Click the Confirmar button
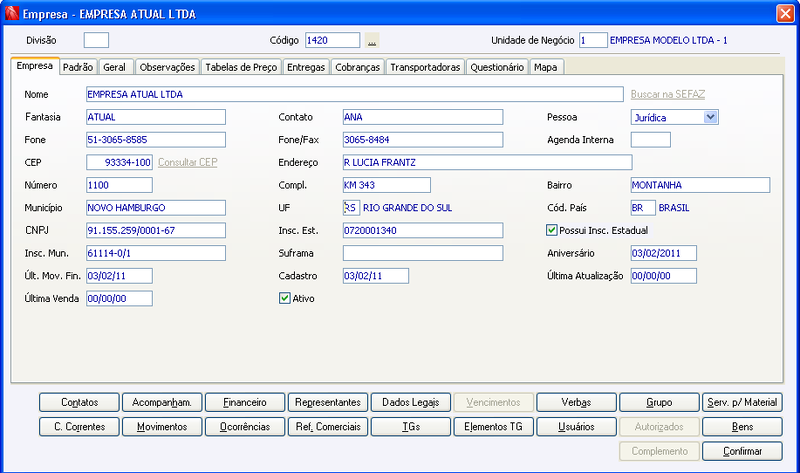Screen dimensions: 800x473 pos(742,451)
